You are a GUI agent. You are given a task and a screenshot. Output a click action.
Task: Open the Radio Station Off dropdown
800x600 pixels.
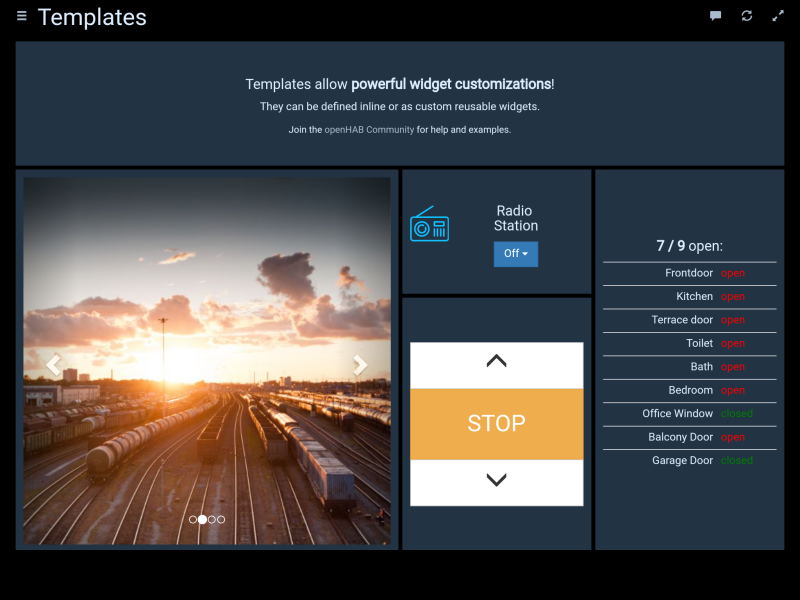pos(516,254)
